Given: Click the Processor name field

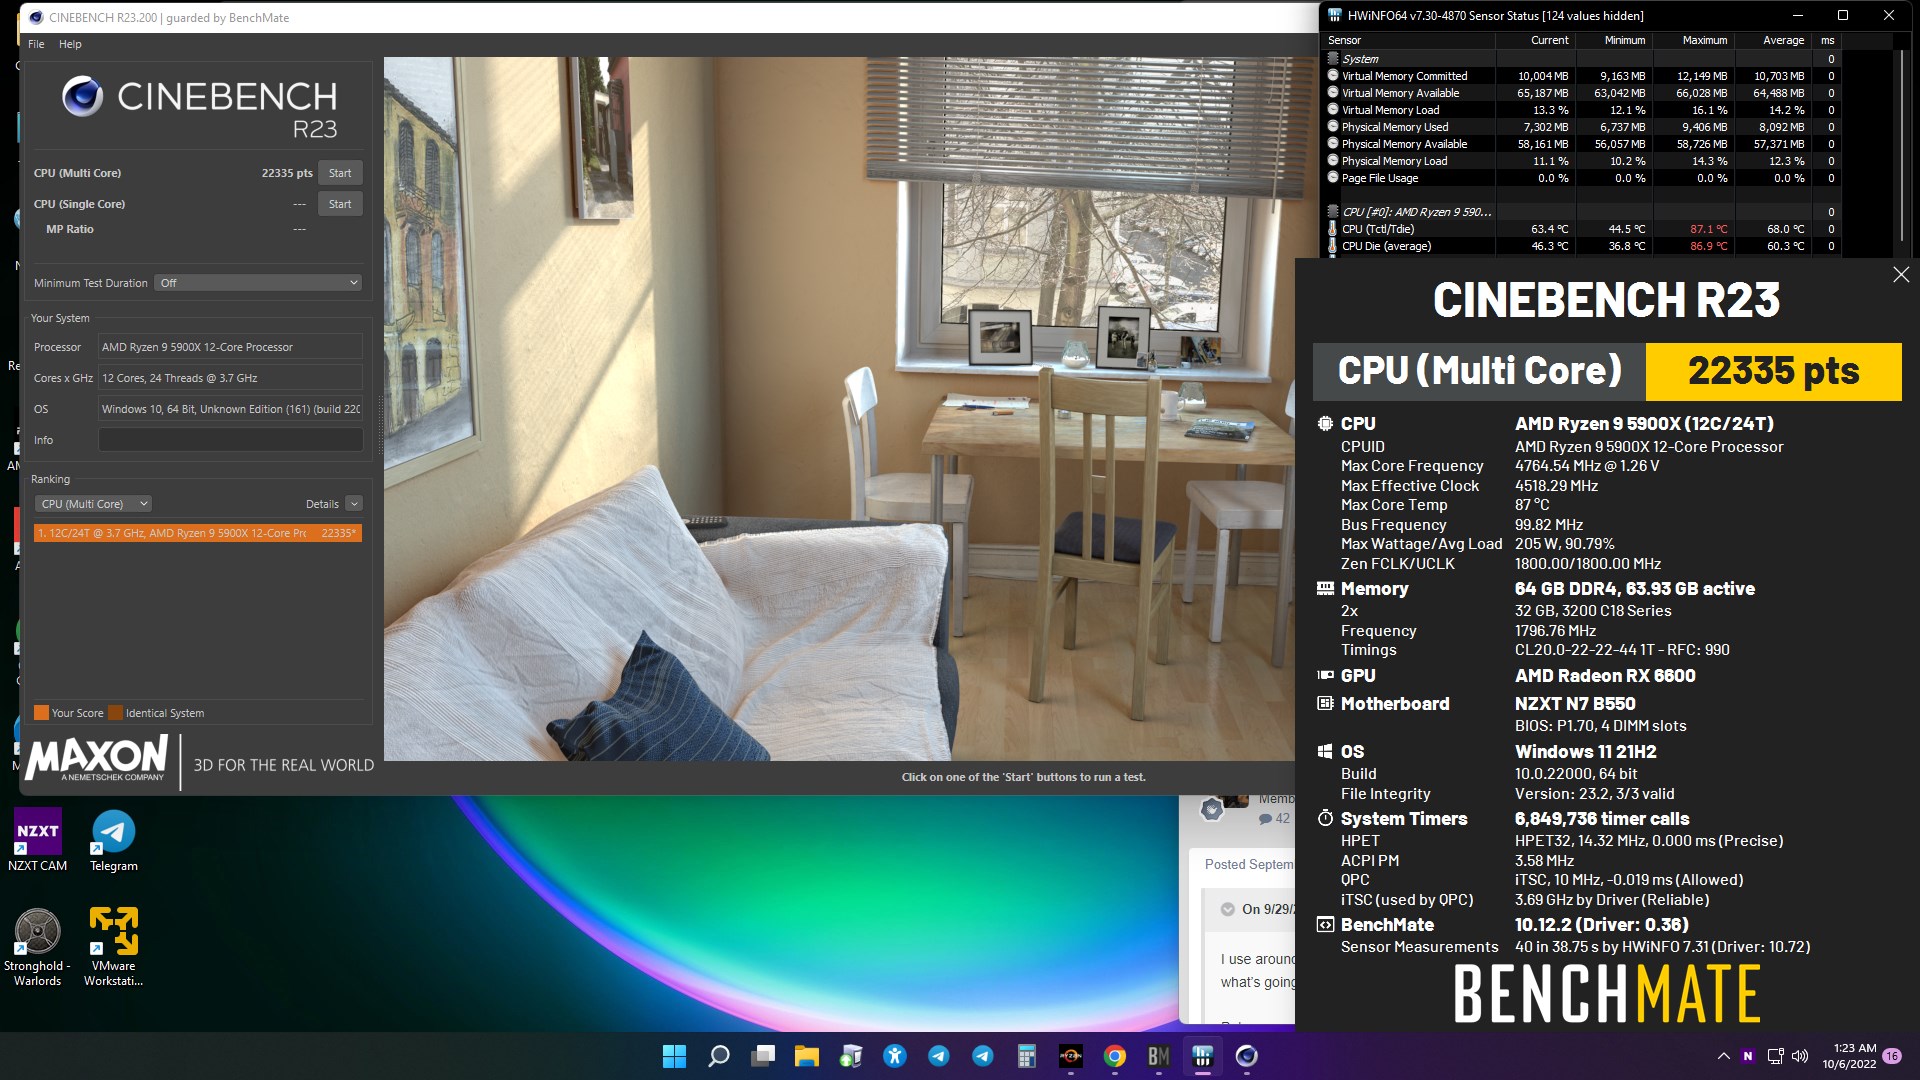Looking at the screenshot, I should [231, 347].
